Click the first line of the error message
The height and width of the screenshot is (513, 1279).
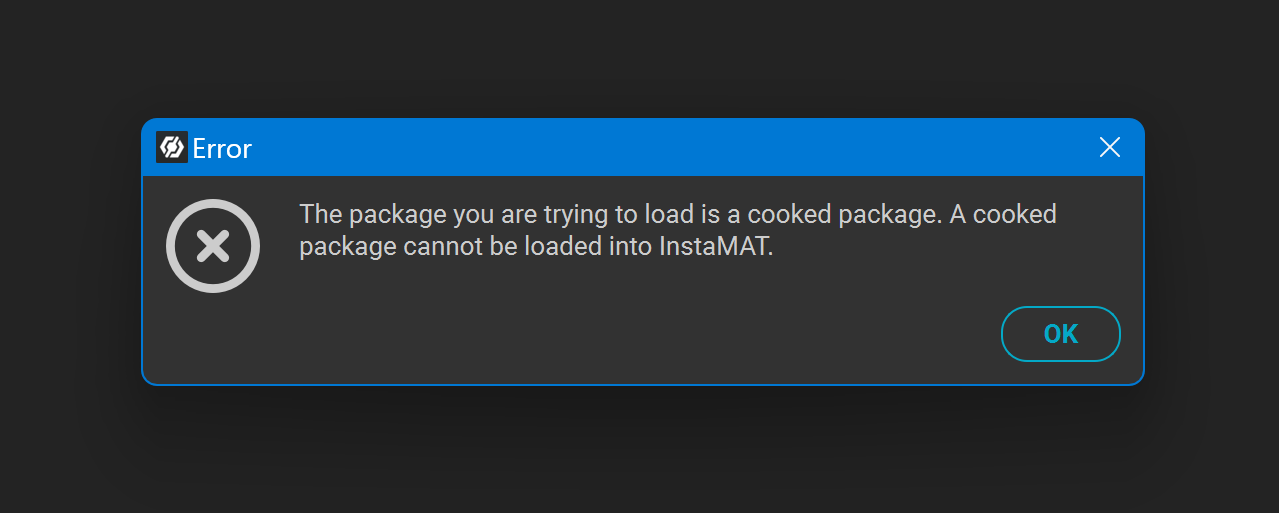click(x=677, y=214)
